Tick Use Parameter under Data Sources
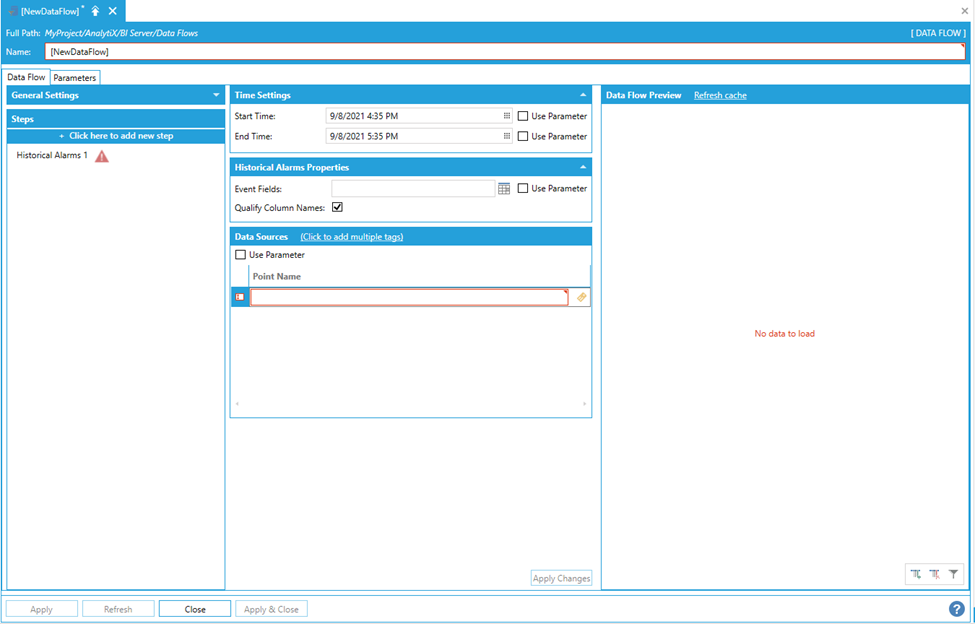Image resolution: width=975 pixels, height=624 pixels. tap(240, 255)
